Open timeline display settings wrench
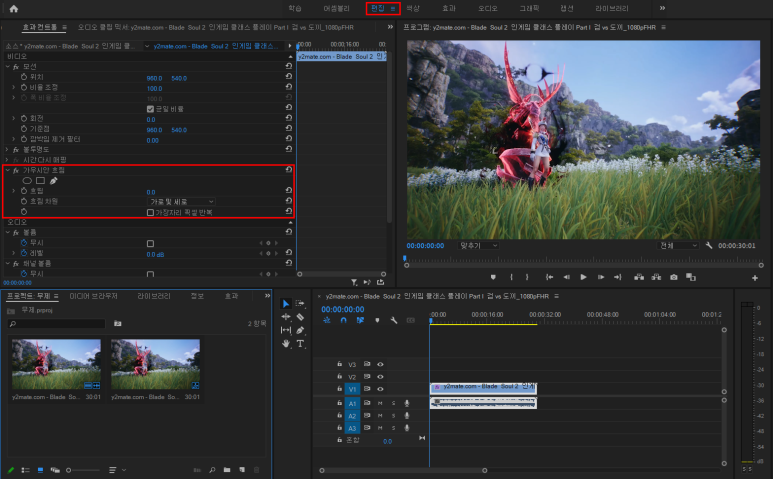The height and width of the screenshot is (479, 773). (394, 320)
